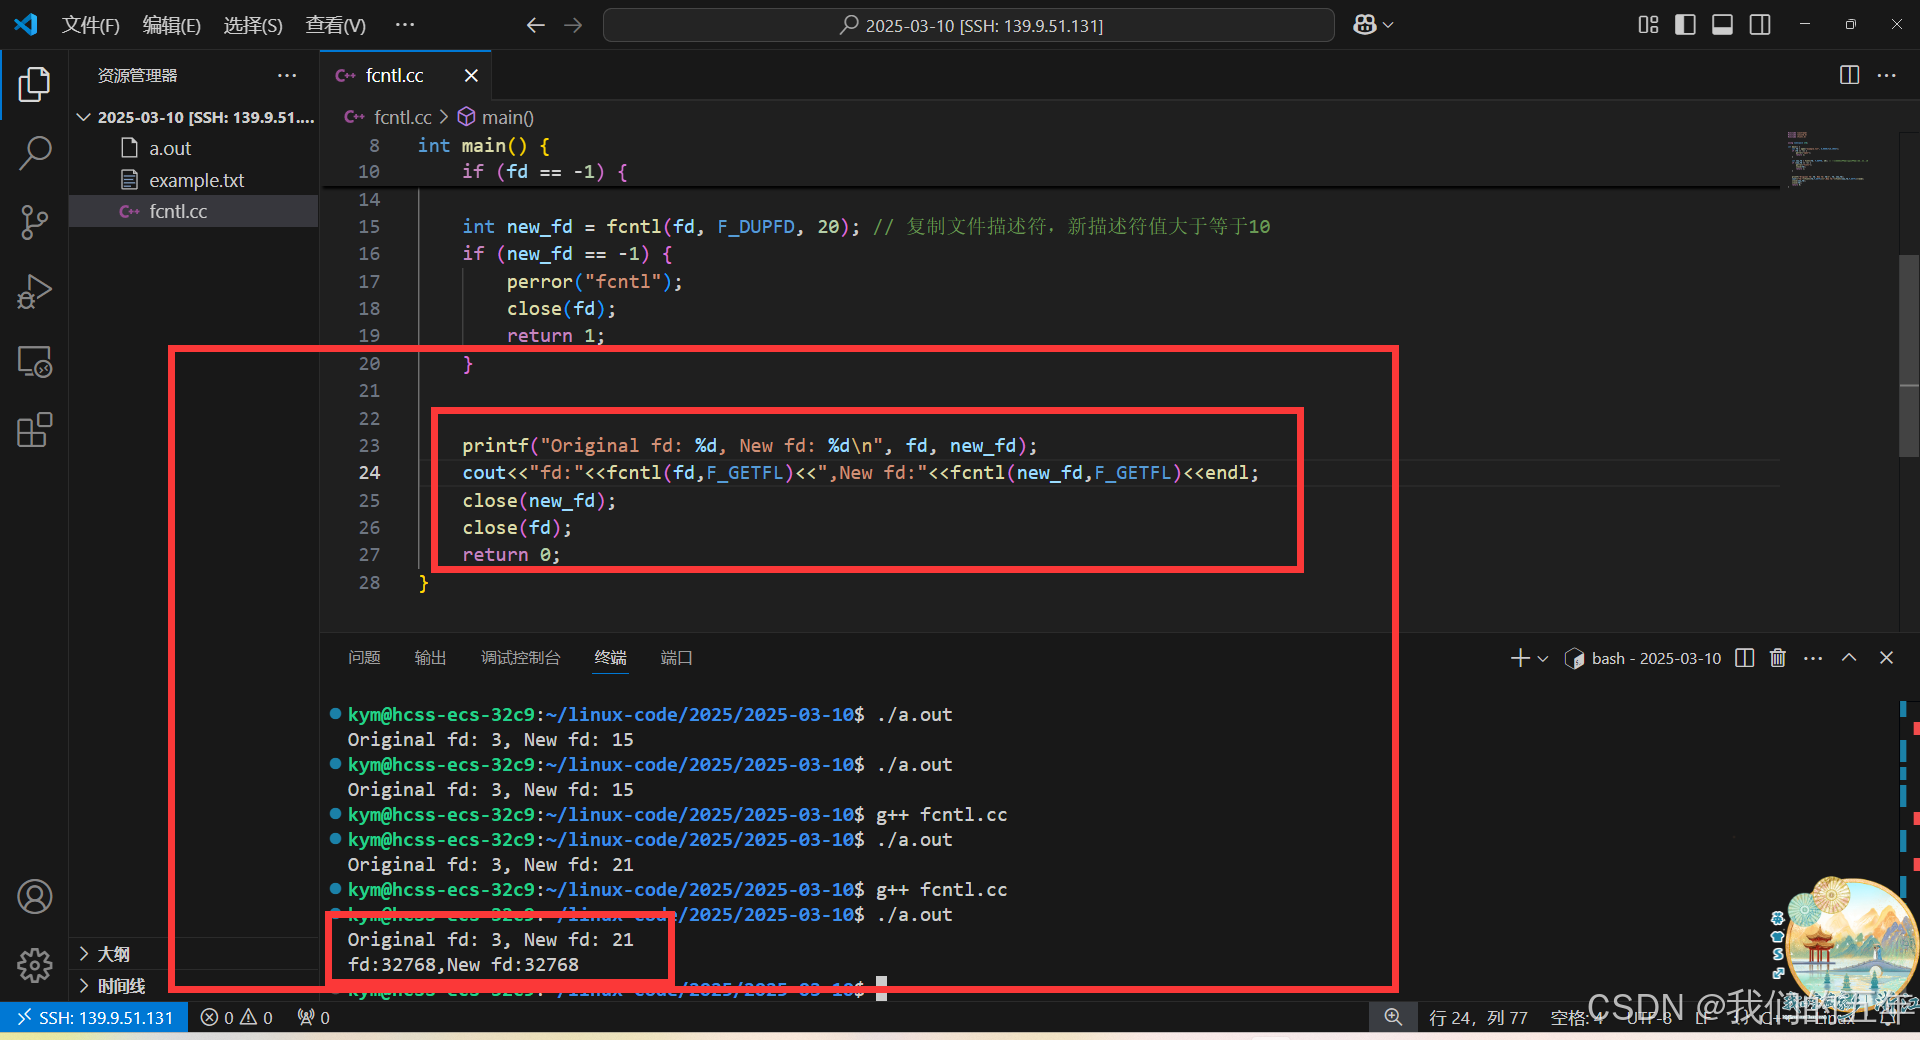Click the SSH remote status indicator
Viewport: 1920px width, 1040px height.
pos(94,1017)
